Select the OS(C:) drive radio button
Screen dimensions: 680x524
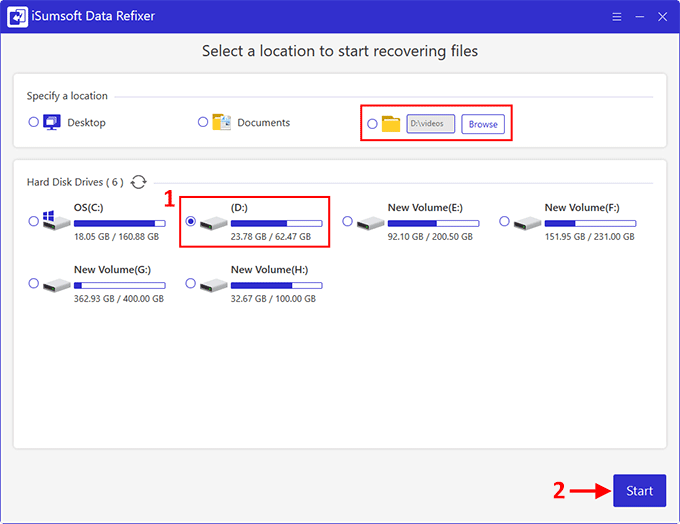33,221
